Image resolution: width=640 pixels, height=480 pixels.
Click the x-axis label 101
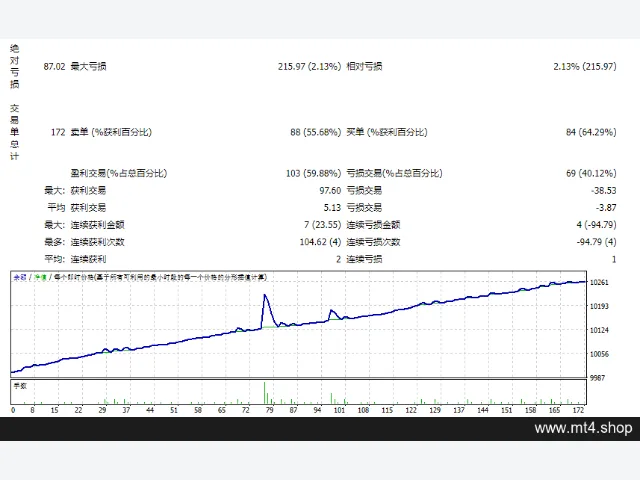pyautogui.click(x=339, y=410)
